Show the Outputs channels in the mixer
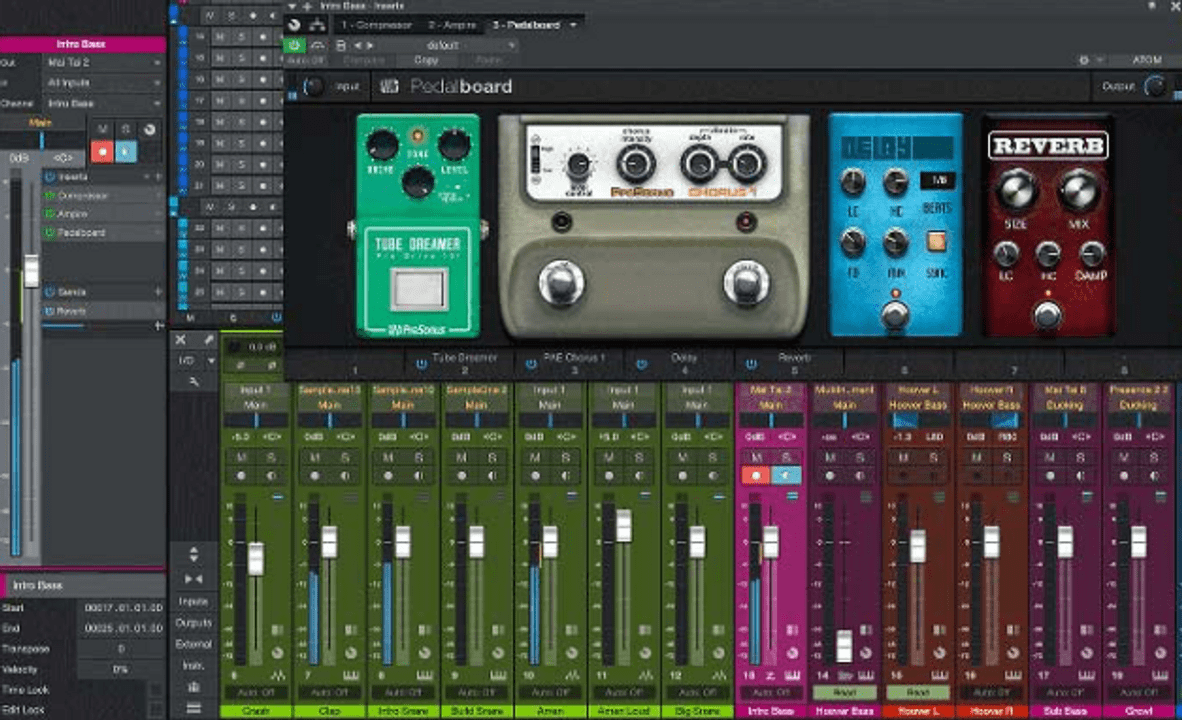Viewport: 1182px width, 720px height. tap(194, 623)
